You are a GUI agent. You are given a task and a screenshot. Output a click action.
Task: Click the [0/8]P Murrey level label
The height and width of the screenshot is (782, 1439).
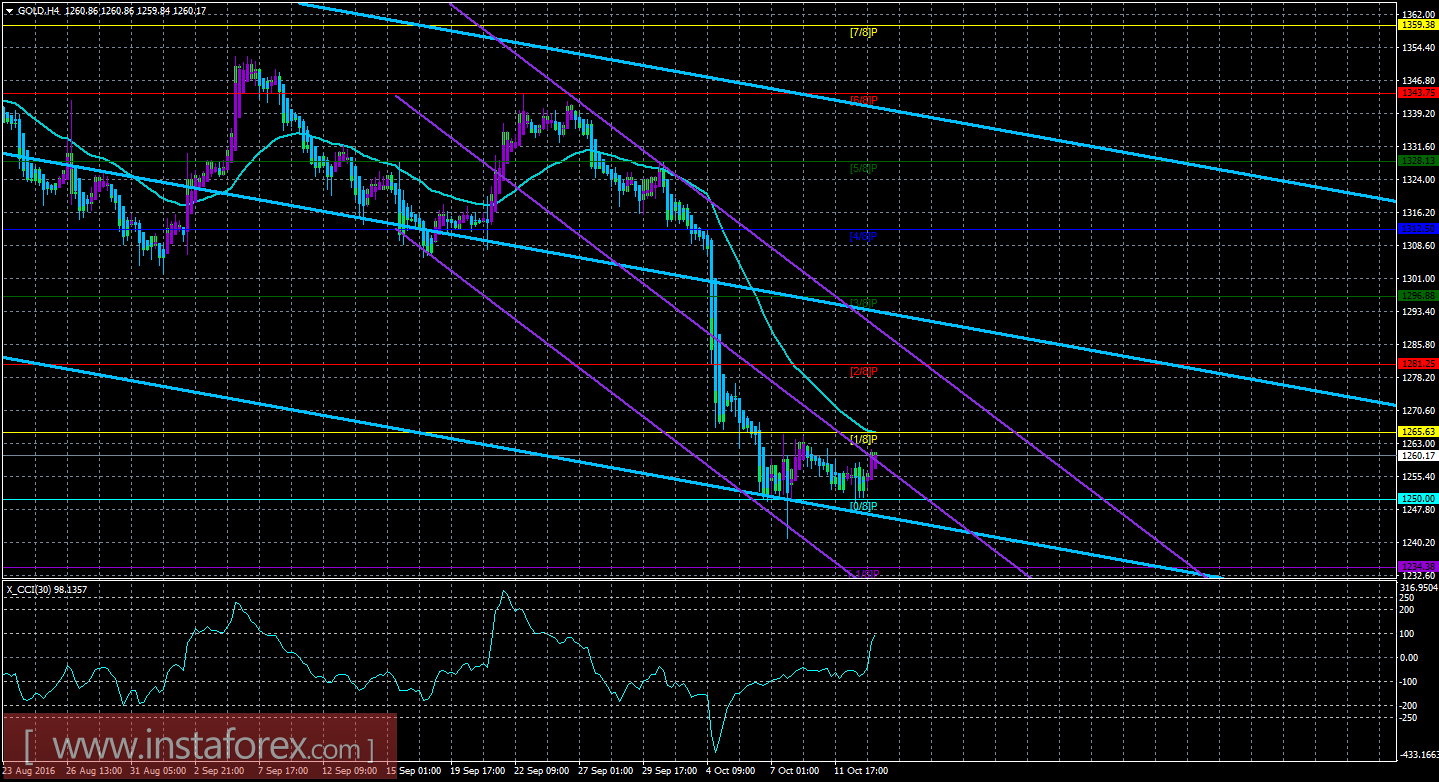click(863, 507)
